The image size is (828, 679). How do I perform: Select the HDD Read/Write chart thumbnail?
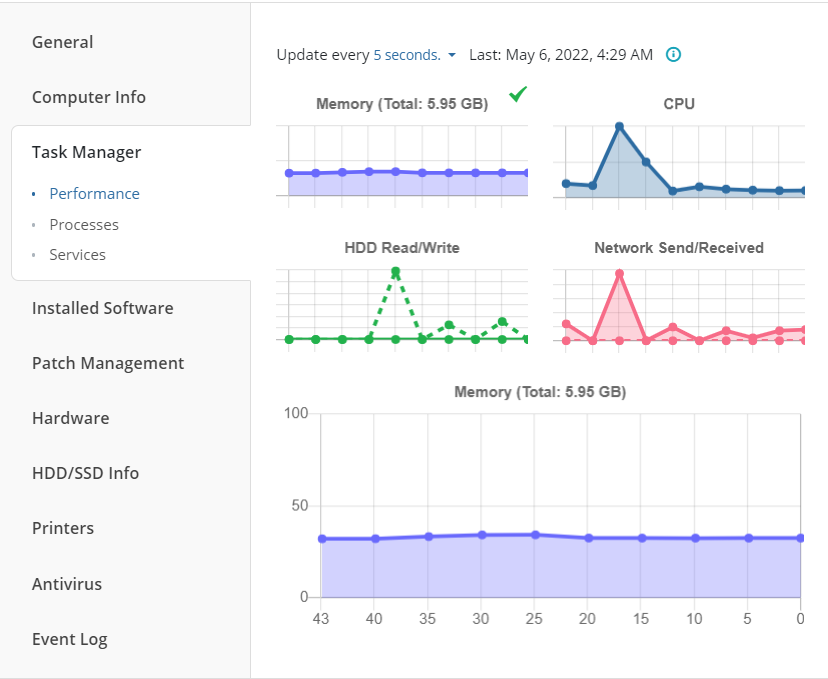[402, 296]
